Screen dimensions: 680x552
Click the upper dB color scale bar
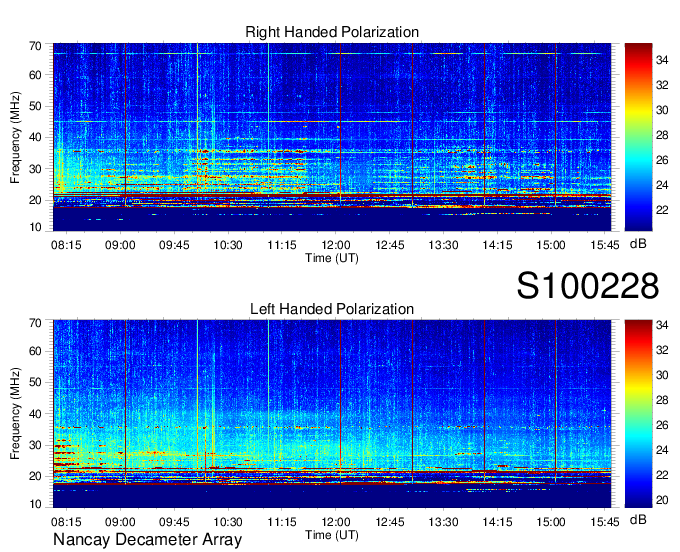pyautogui.click(x=638, y=137)
